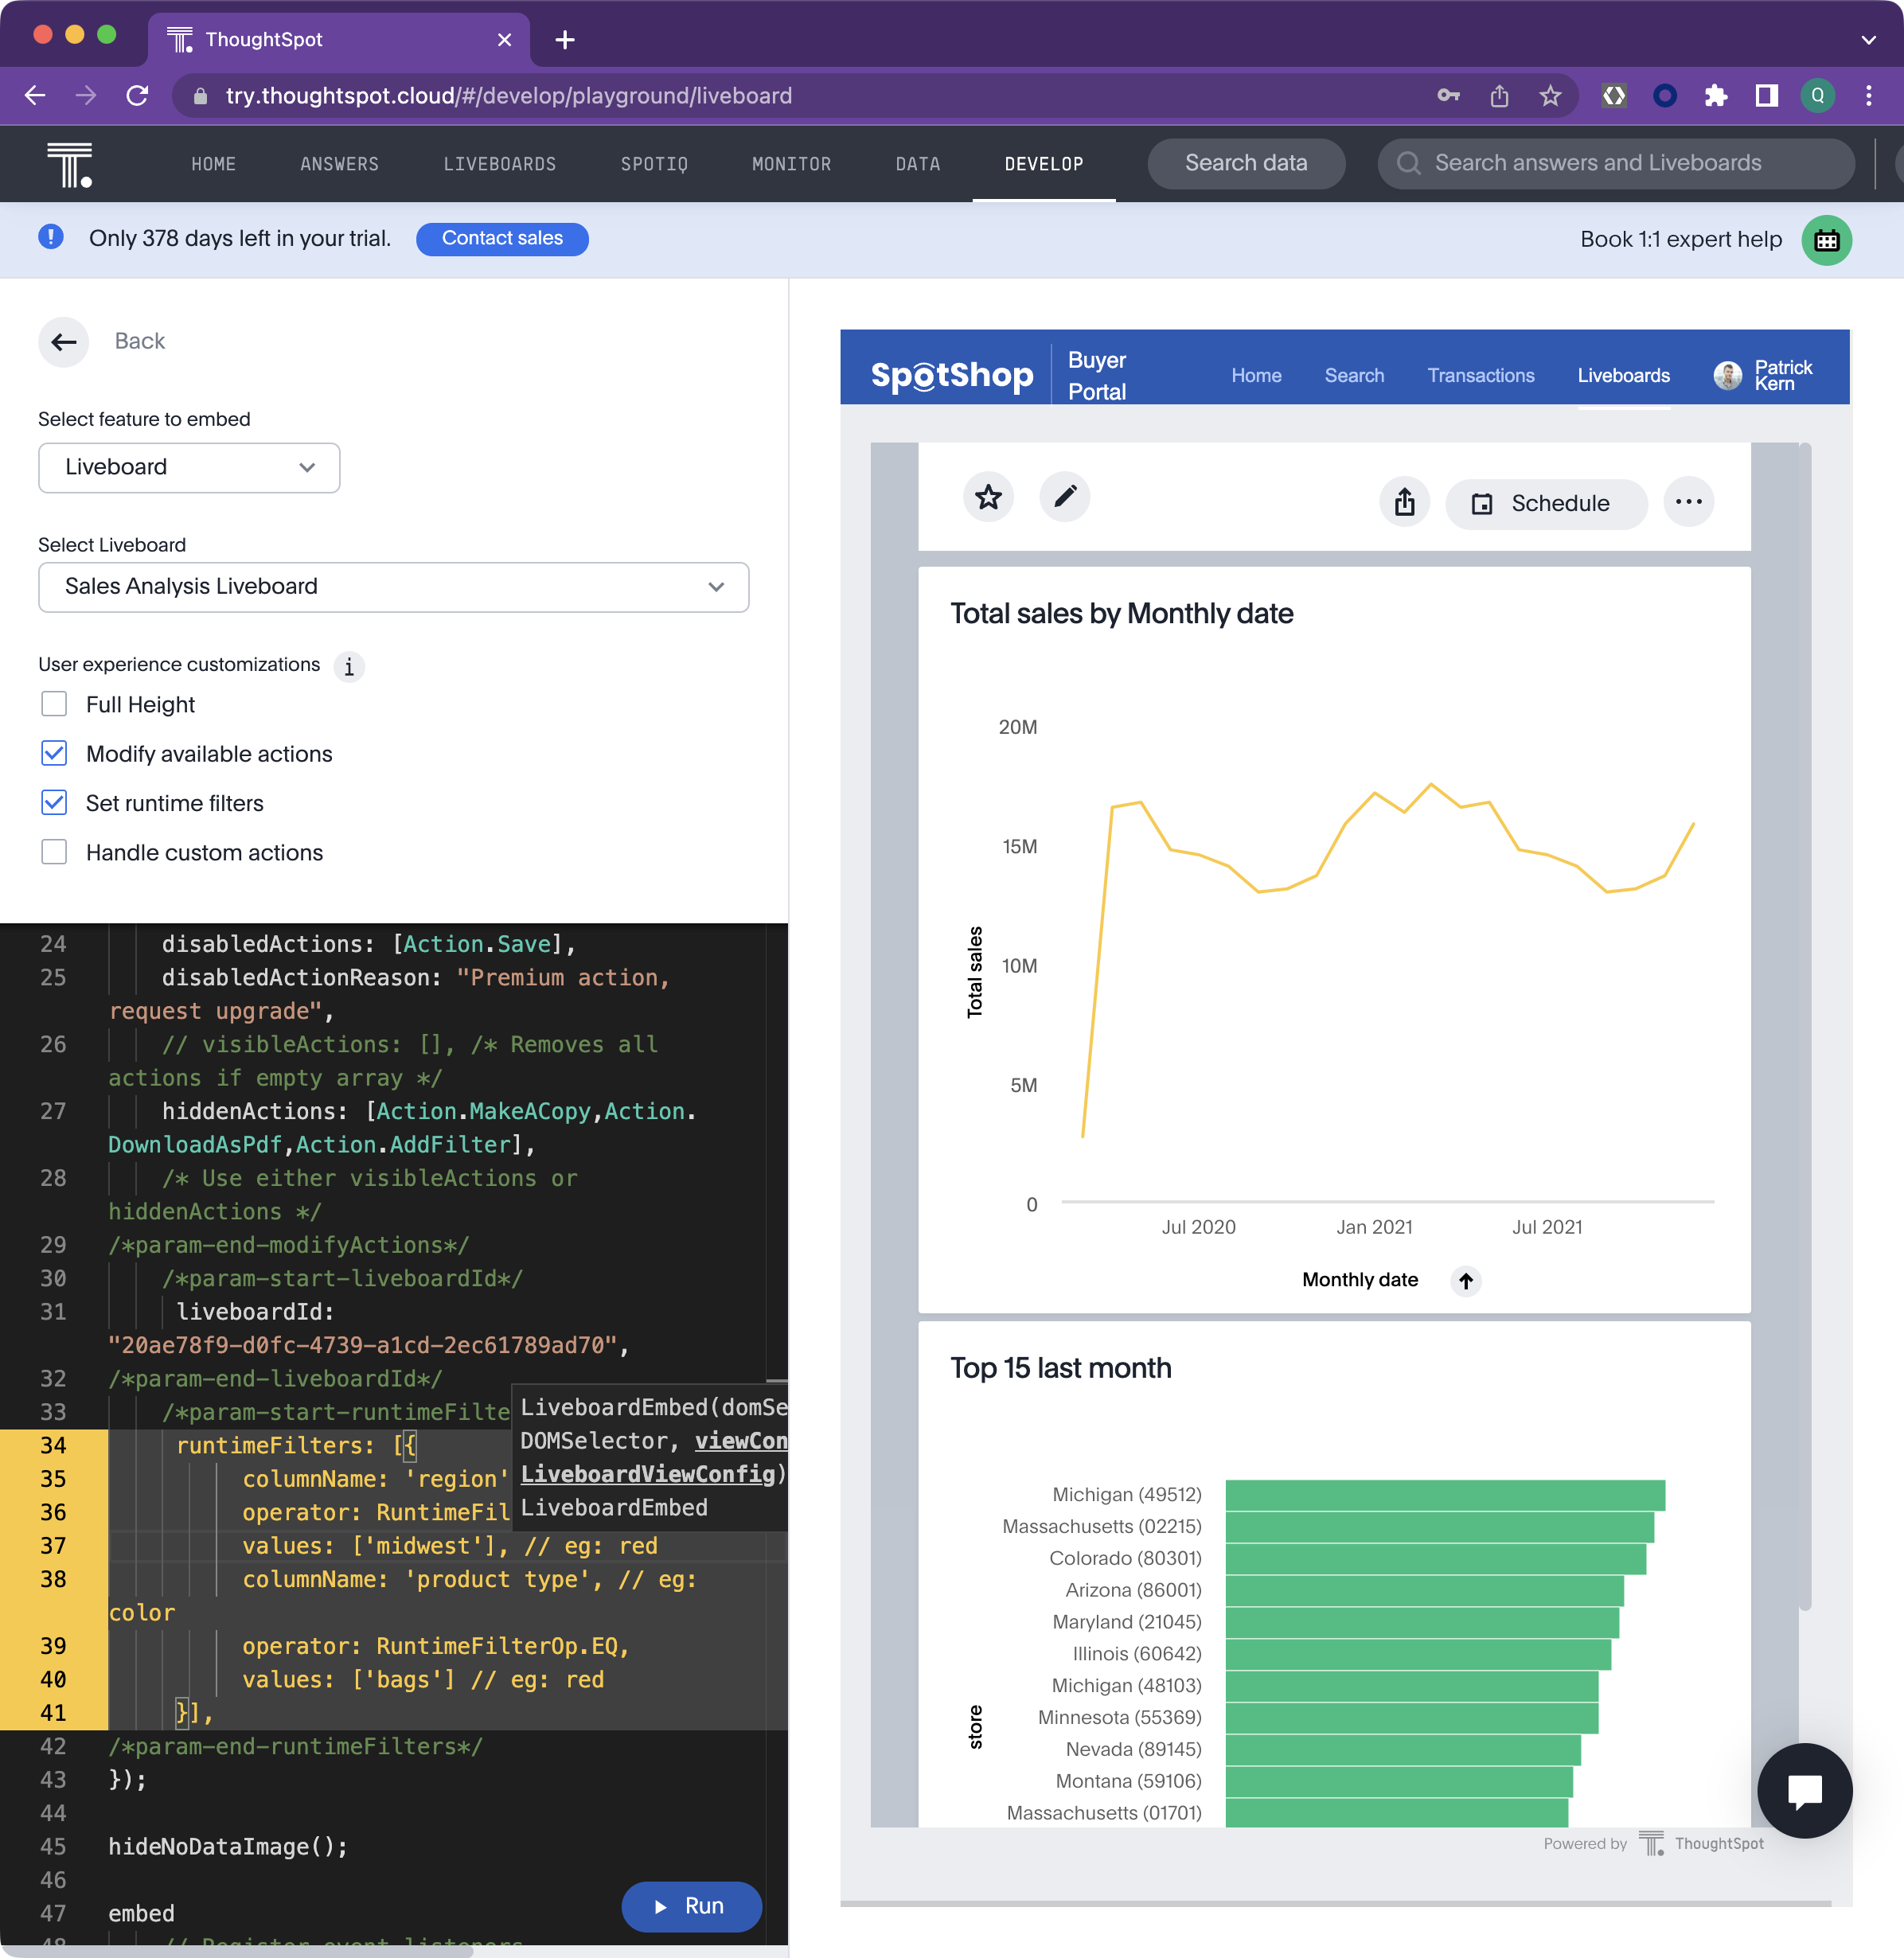Select the DEVELOP nav tab

pos(1044,163)
